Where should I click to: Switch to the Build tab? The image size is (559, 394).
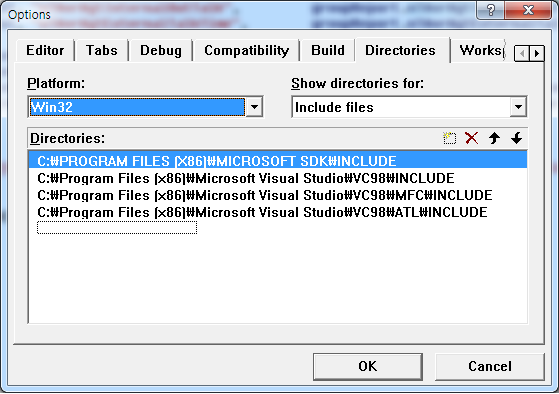tap(328, 50)
